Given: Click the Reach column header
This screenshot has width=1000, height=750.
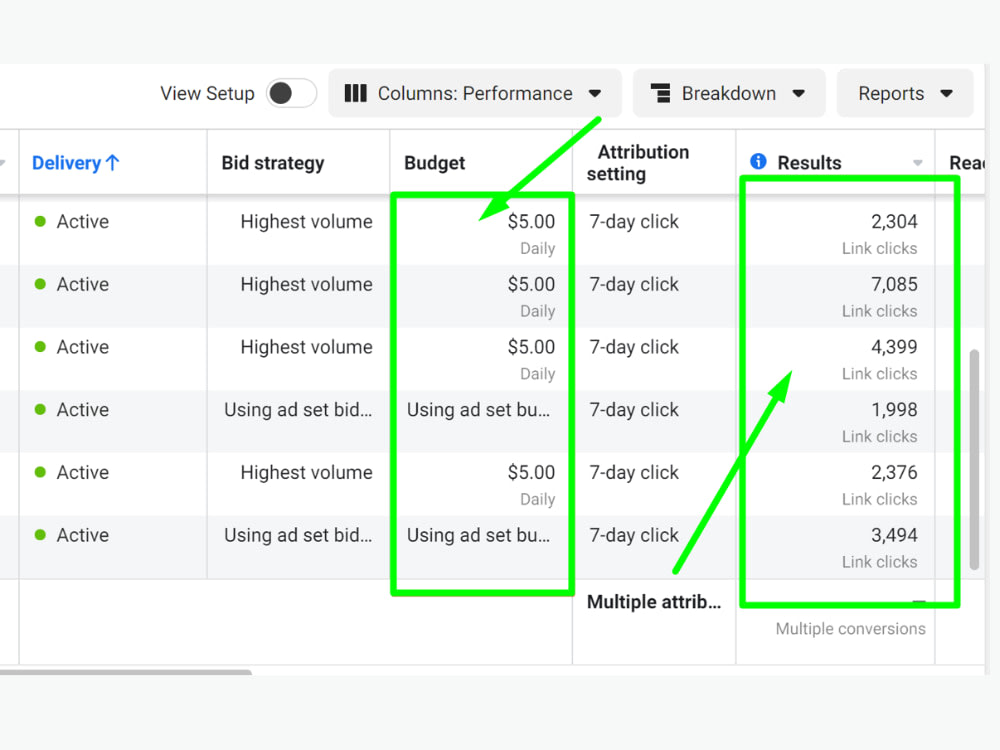Looking at the screenshot, I should click(967, 163).
